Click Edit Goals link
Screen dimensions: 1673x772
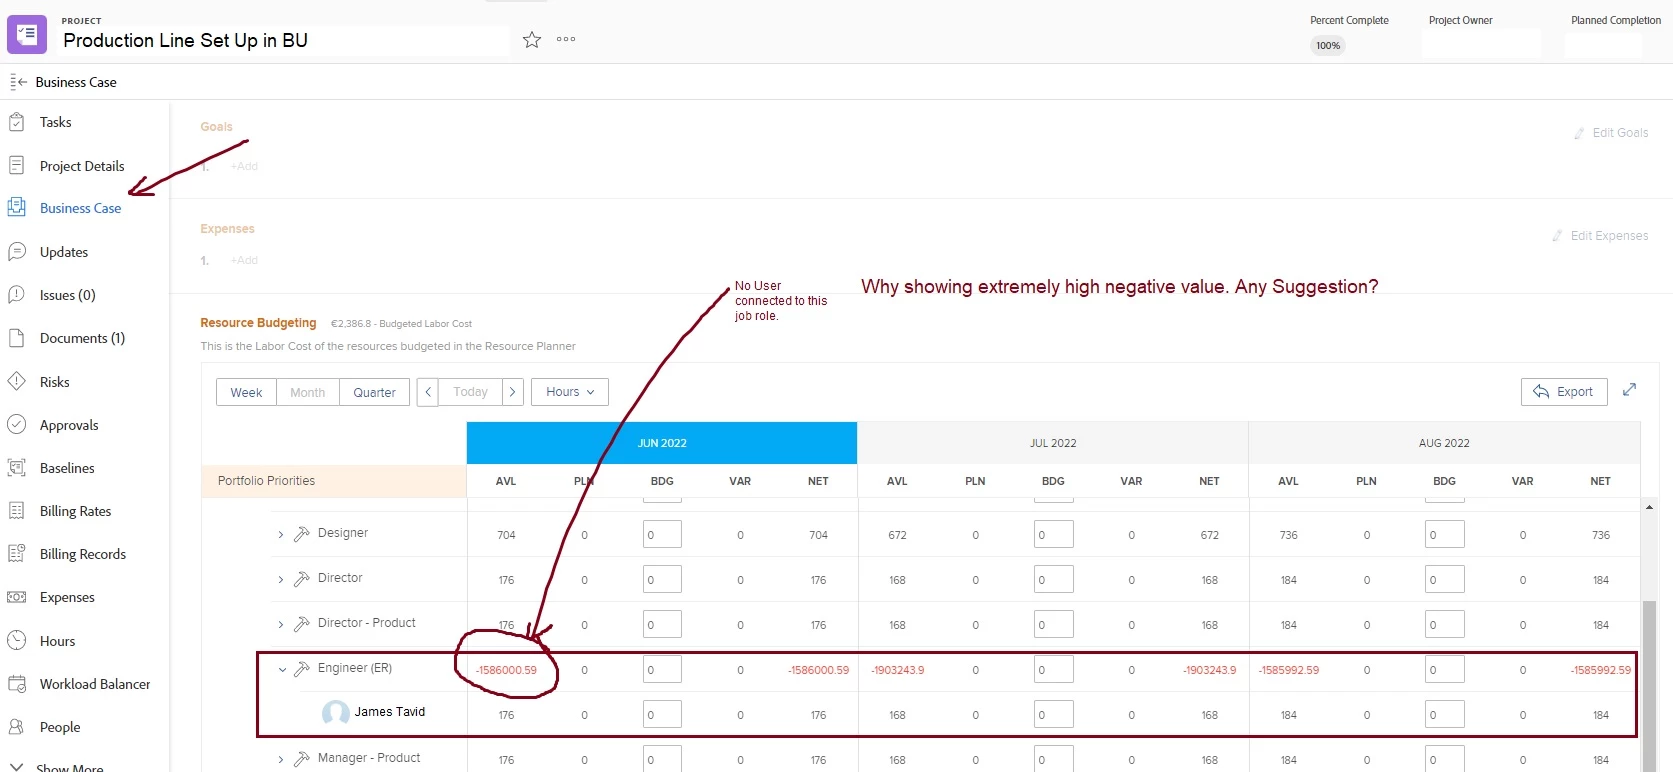1611,133
